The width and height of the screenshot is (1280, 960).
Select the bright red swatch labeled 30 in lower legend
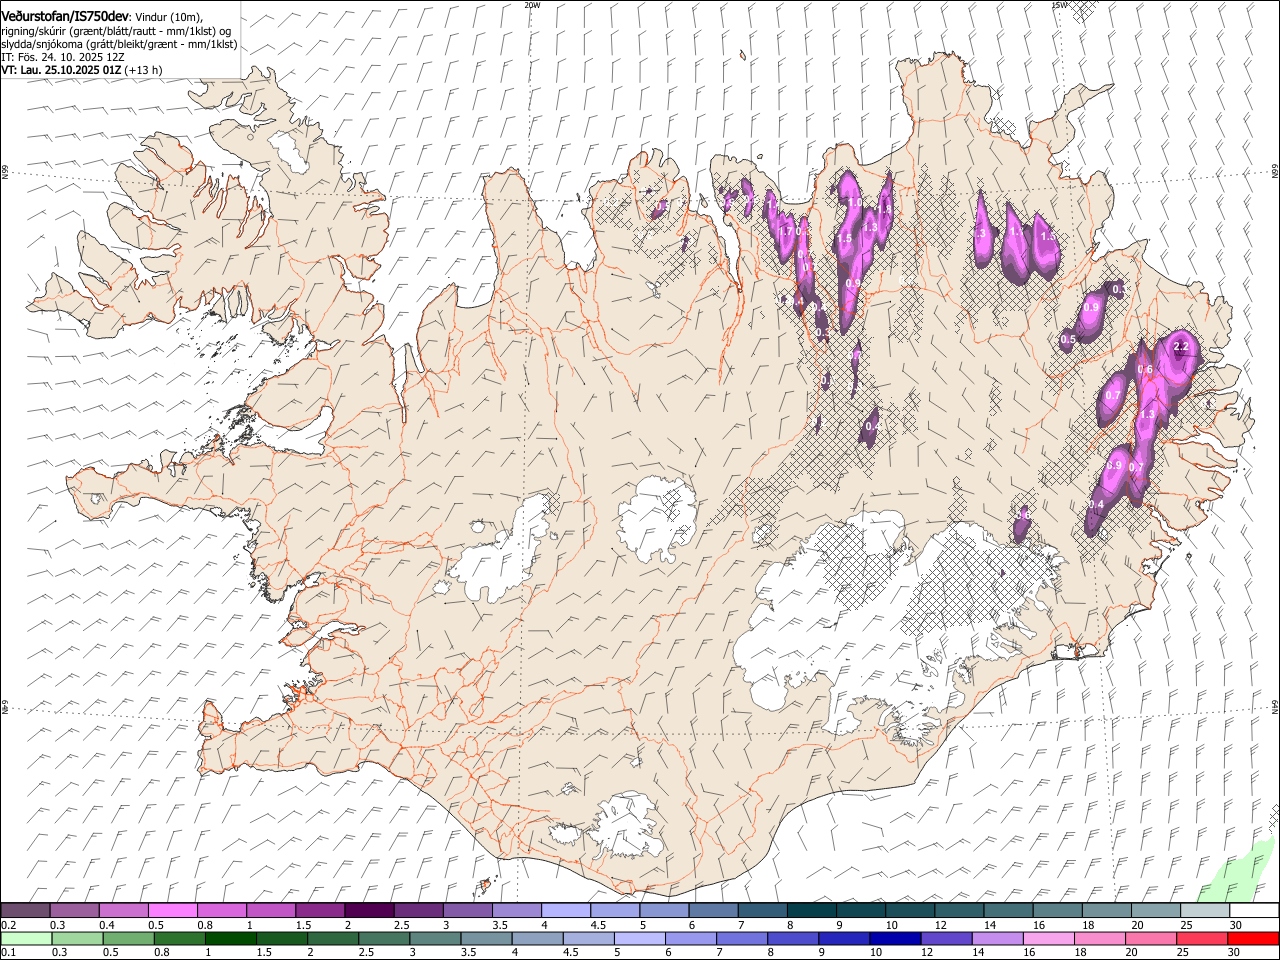pos(1254,938)
